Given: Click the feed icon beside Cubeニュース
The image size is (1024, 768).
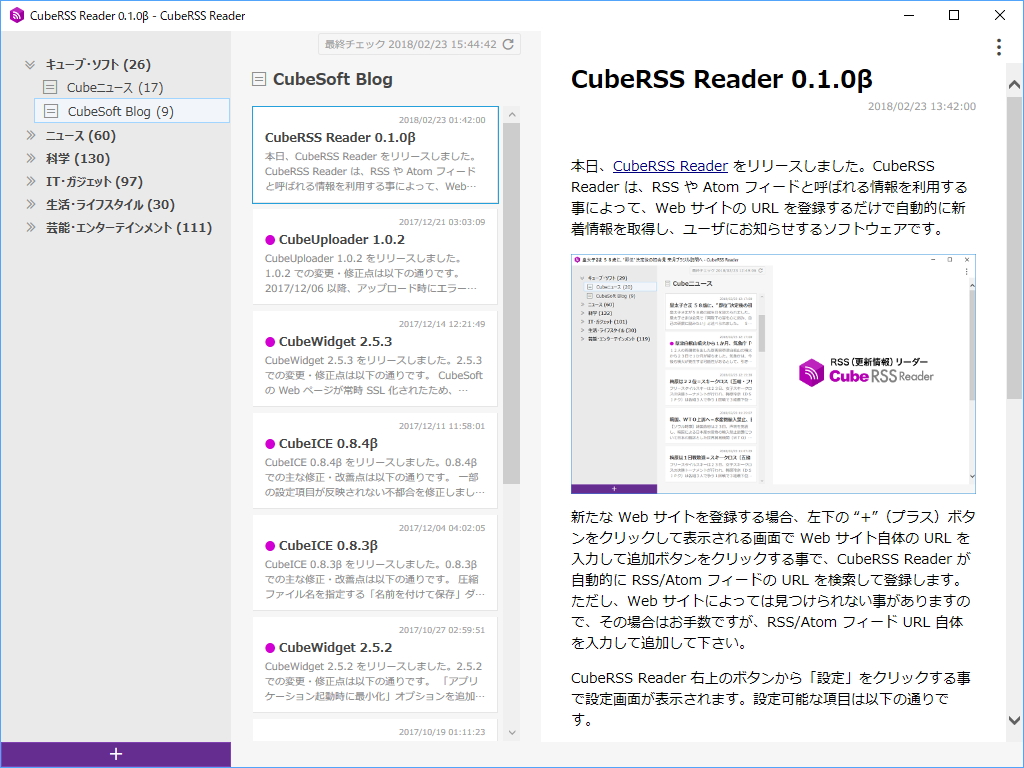Looking at the screenshot, I should point(51,87).
